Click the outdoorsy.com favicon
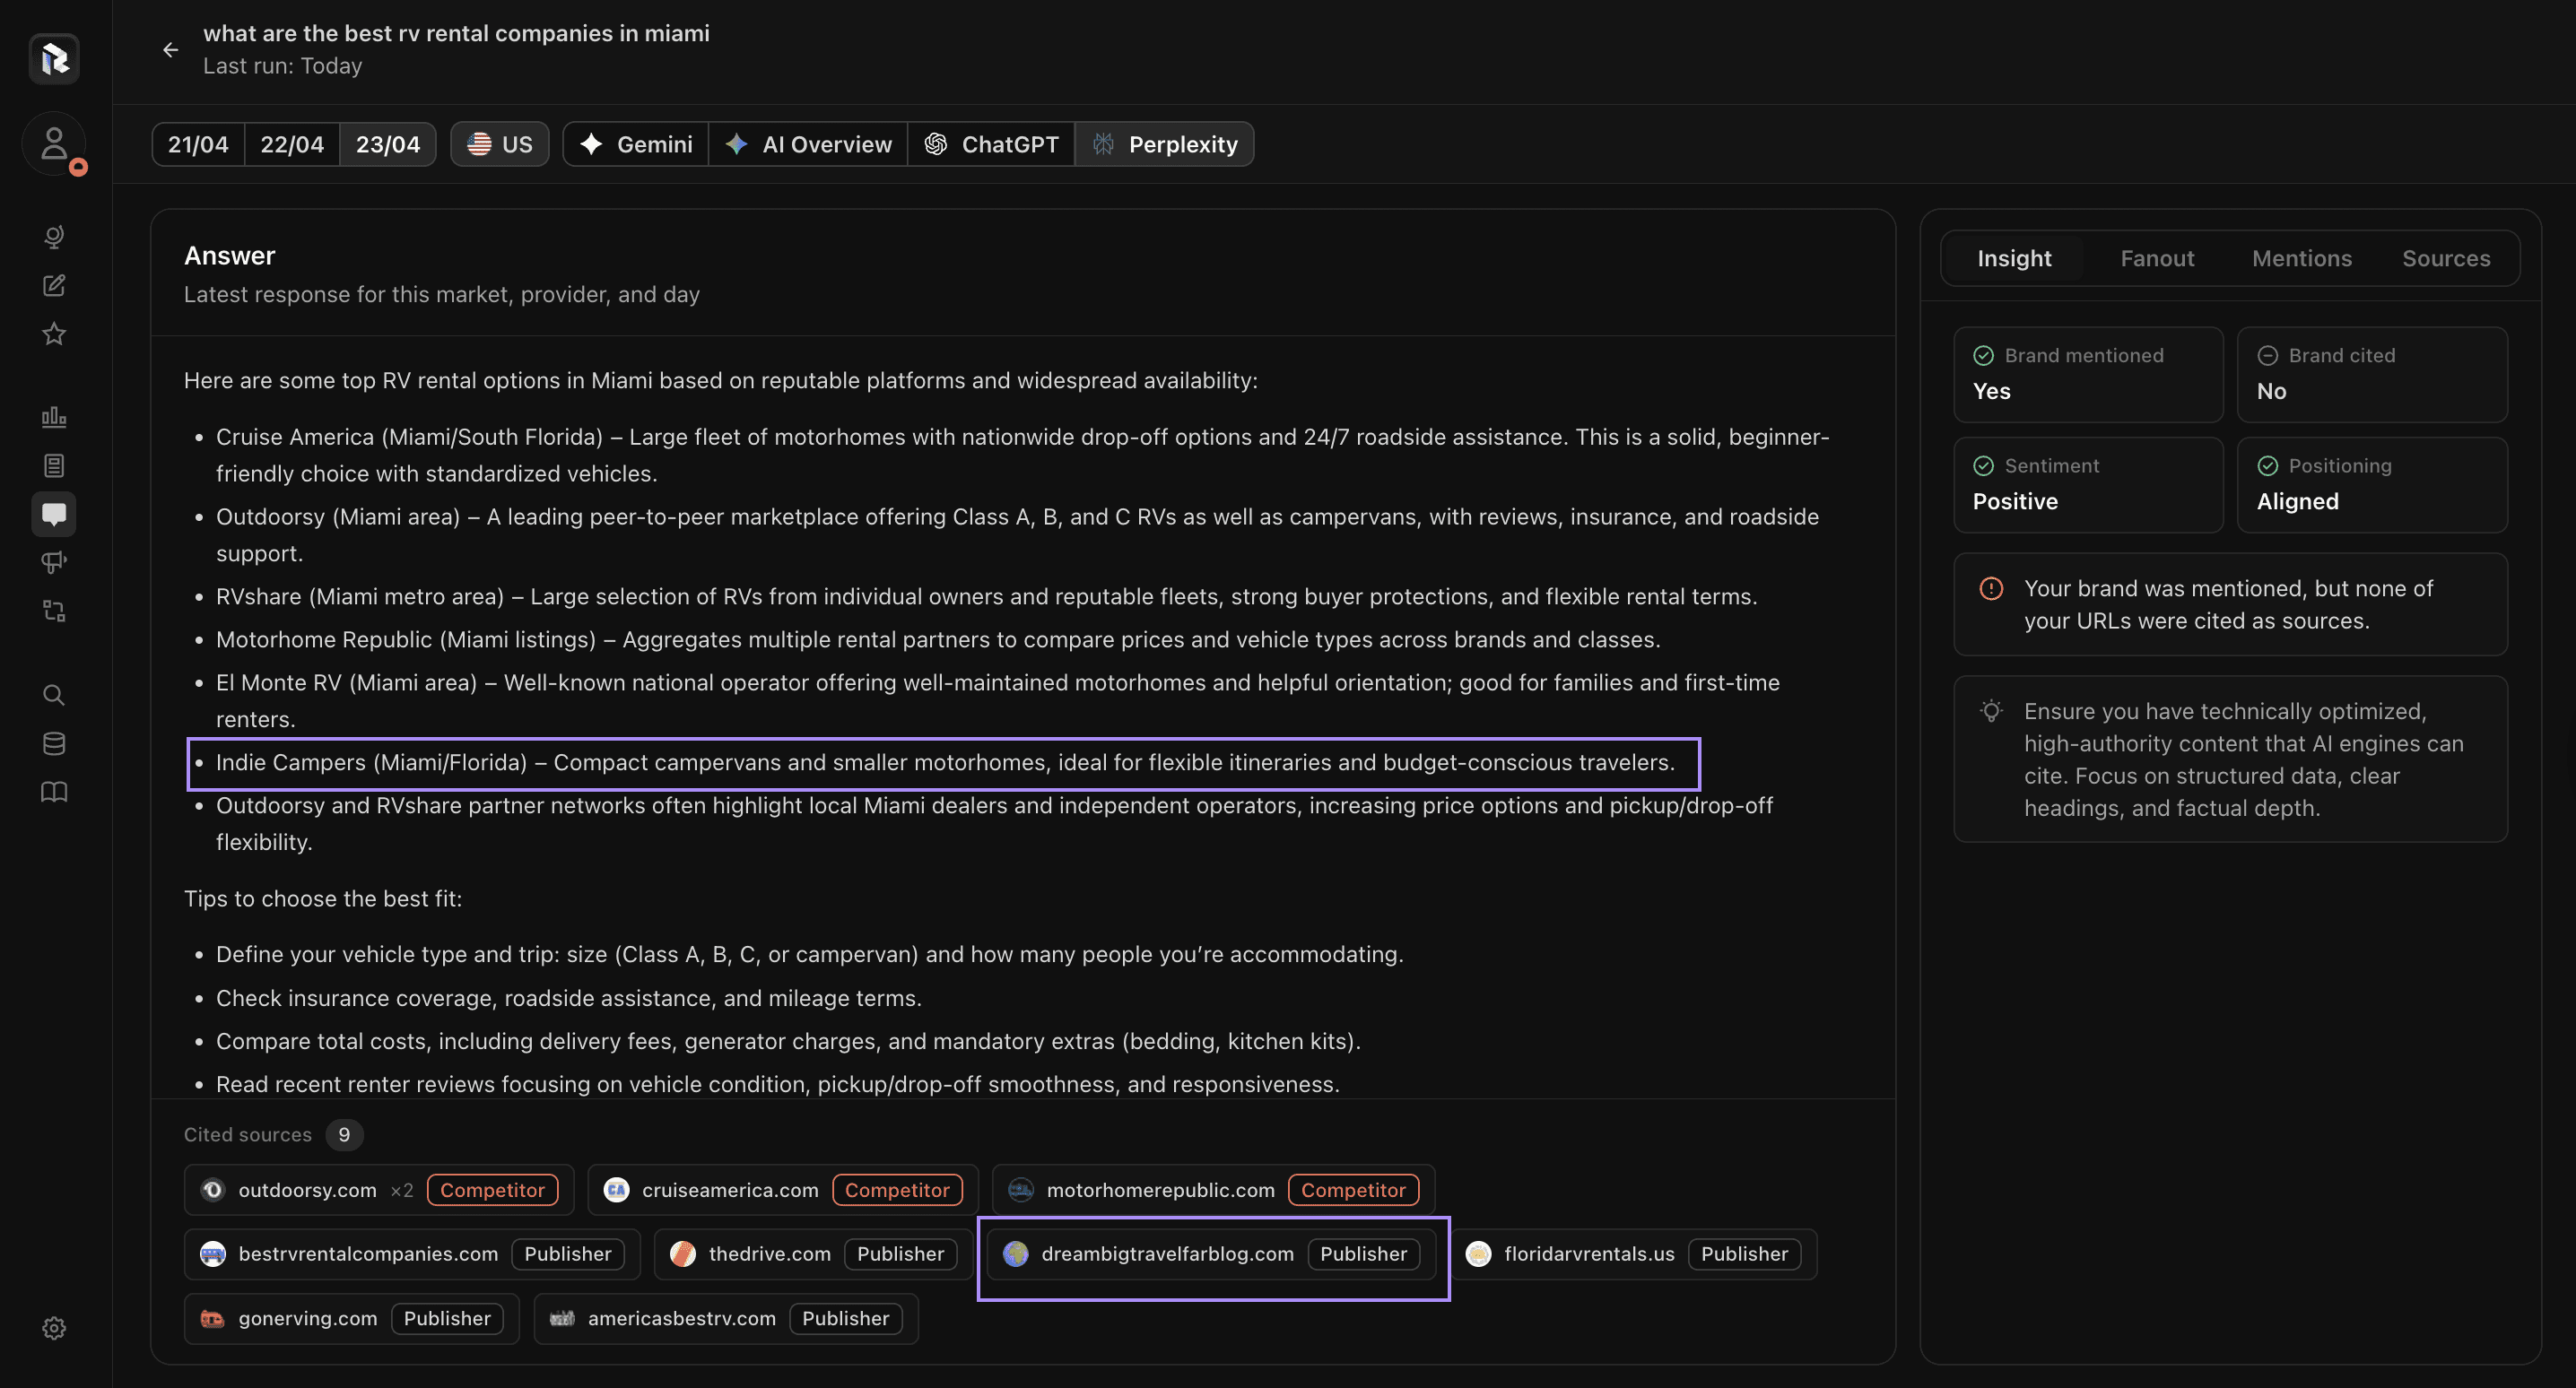 (212, 1190)
